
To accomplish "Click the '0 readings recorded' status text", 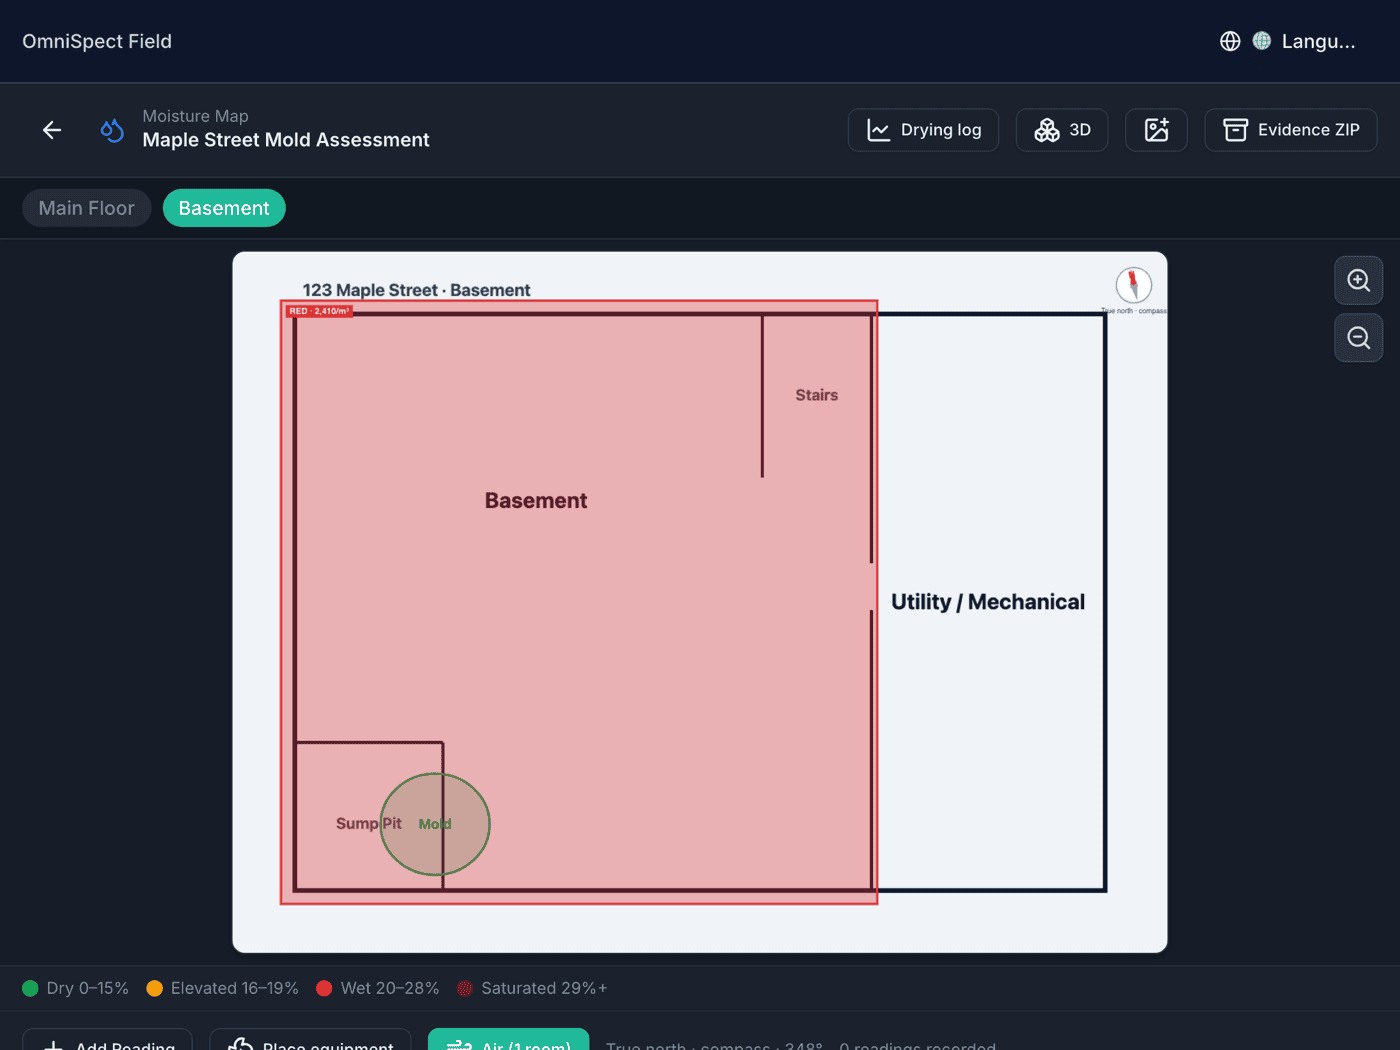I will point(918,1044).
